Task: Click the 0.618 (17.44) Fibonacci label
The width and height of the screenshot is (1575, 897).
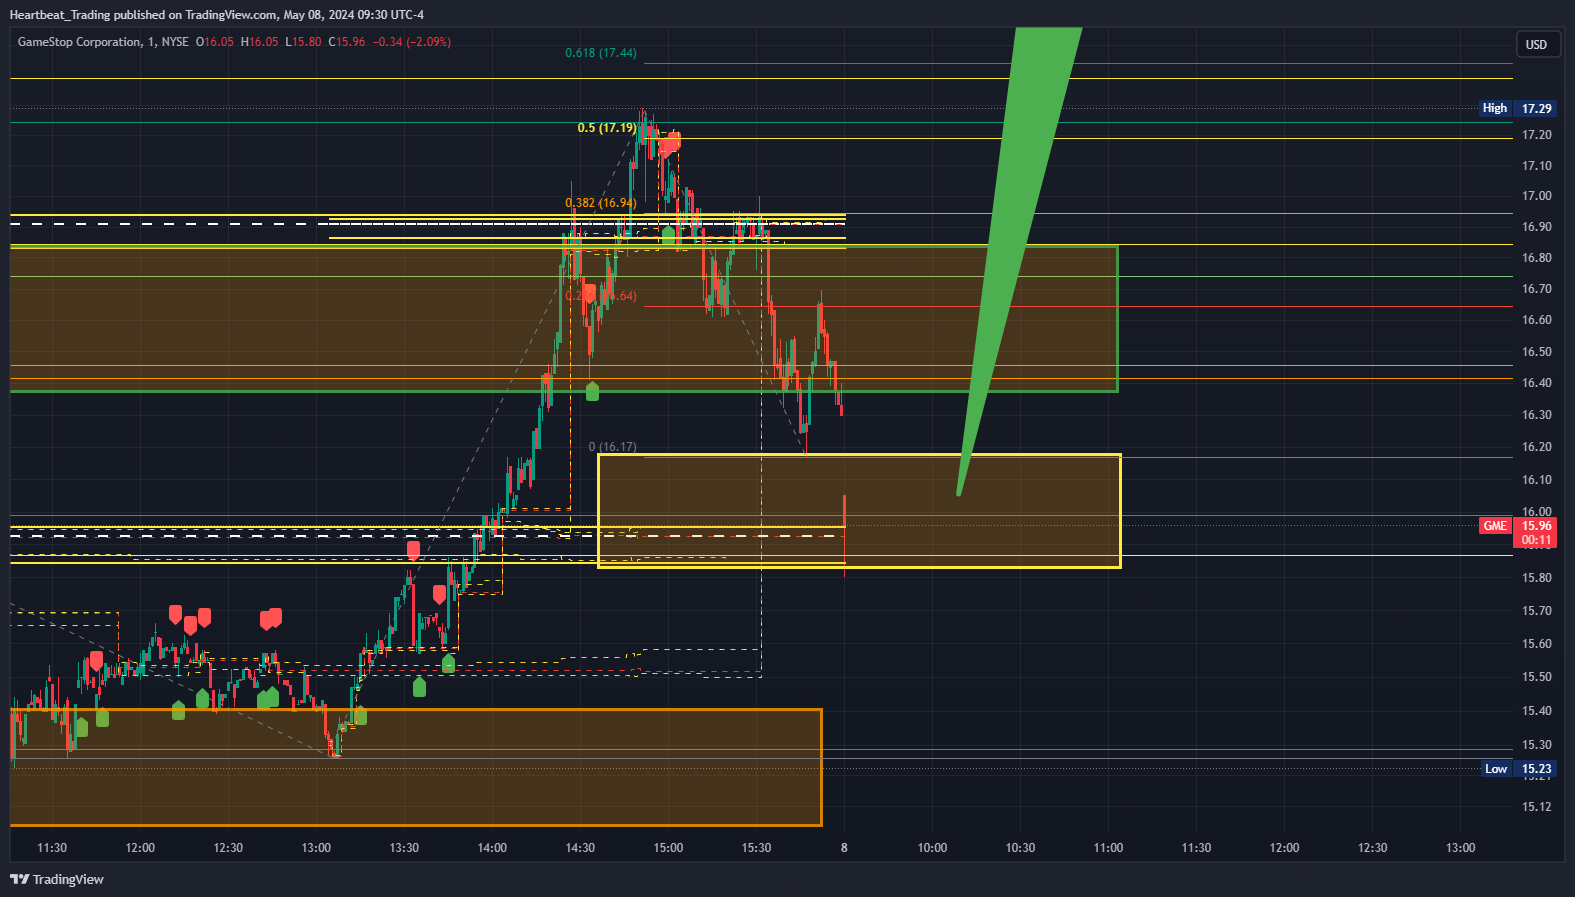Action: click(x=601, y=53)
